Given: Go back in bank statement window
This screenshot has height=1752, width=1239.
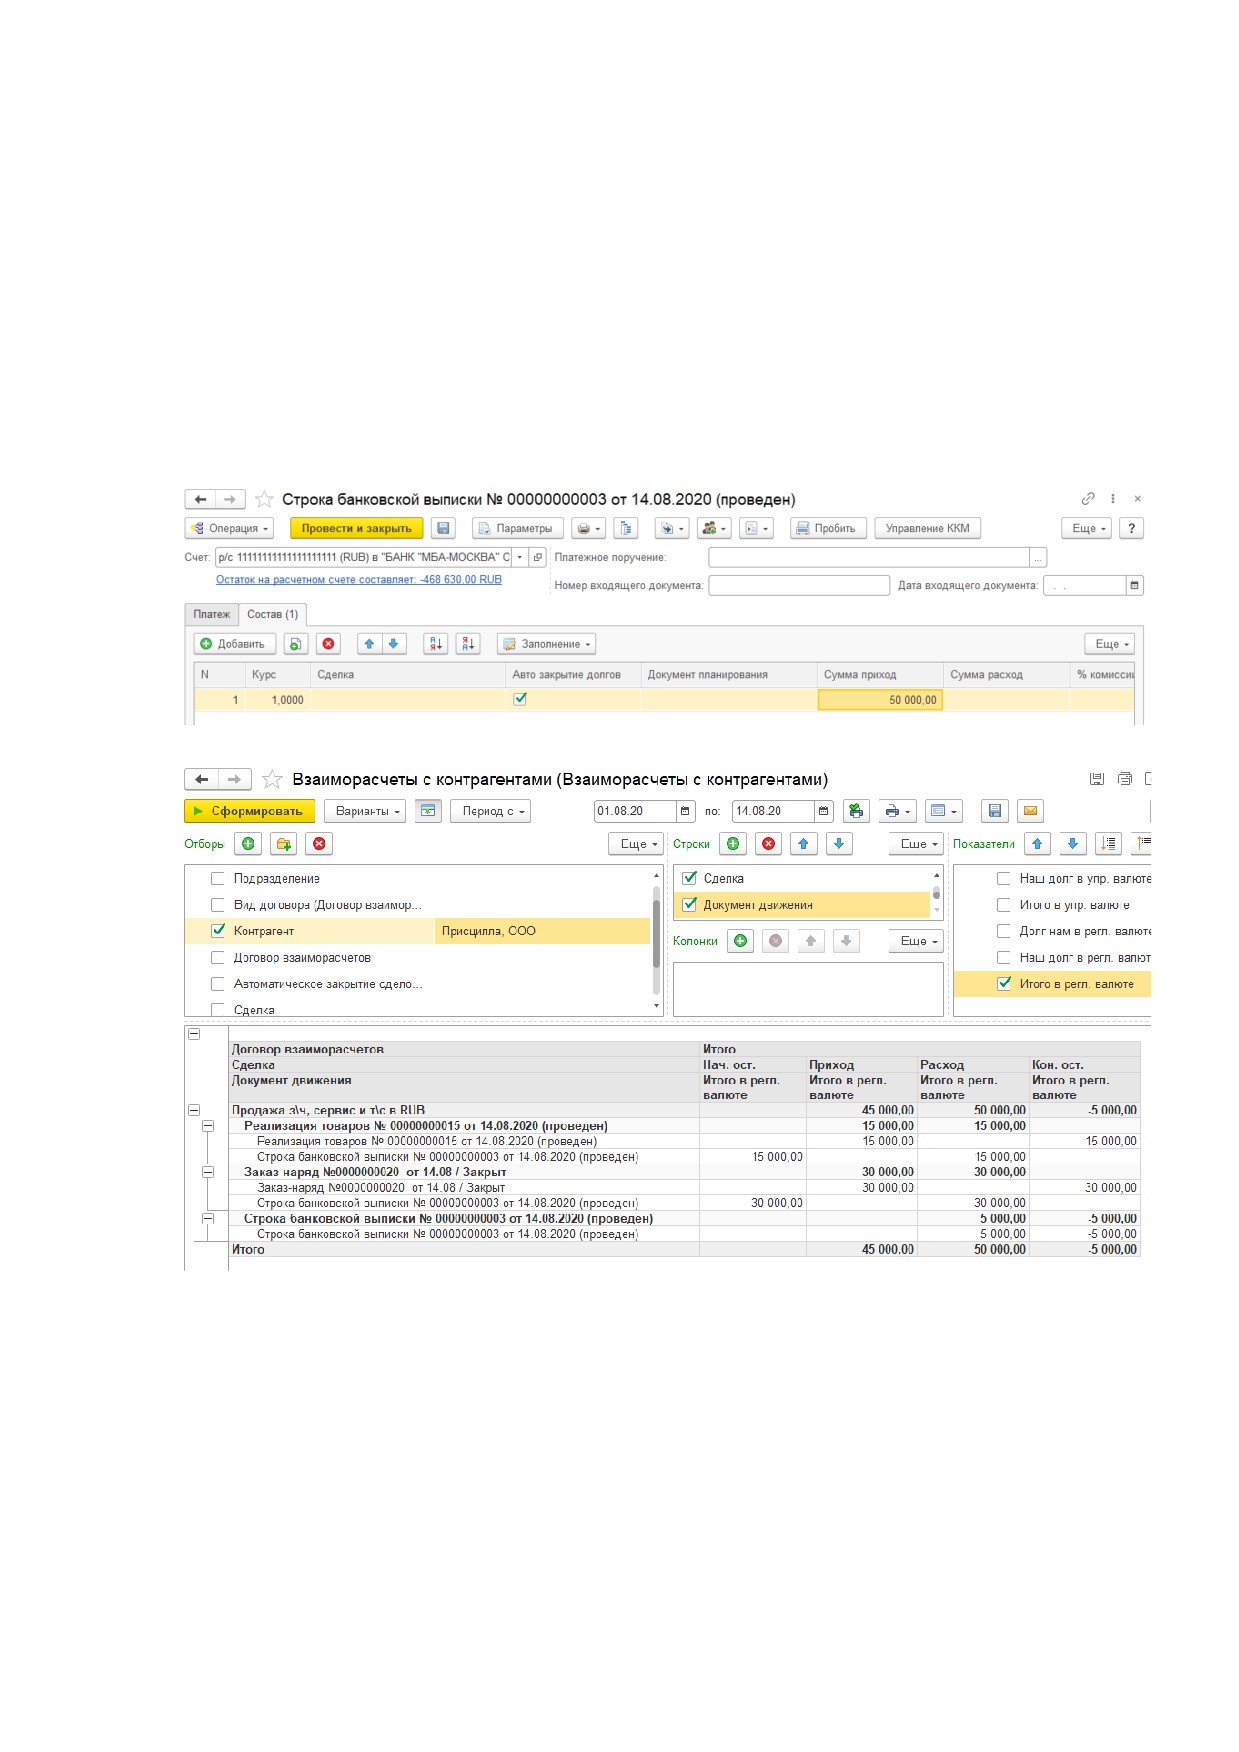Looking at the screenshot, I should coord(200,499).
